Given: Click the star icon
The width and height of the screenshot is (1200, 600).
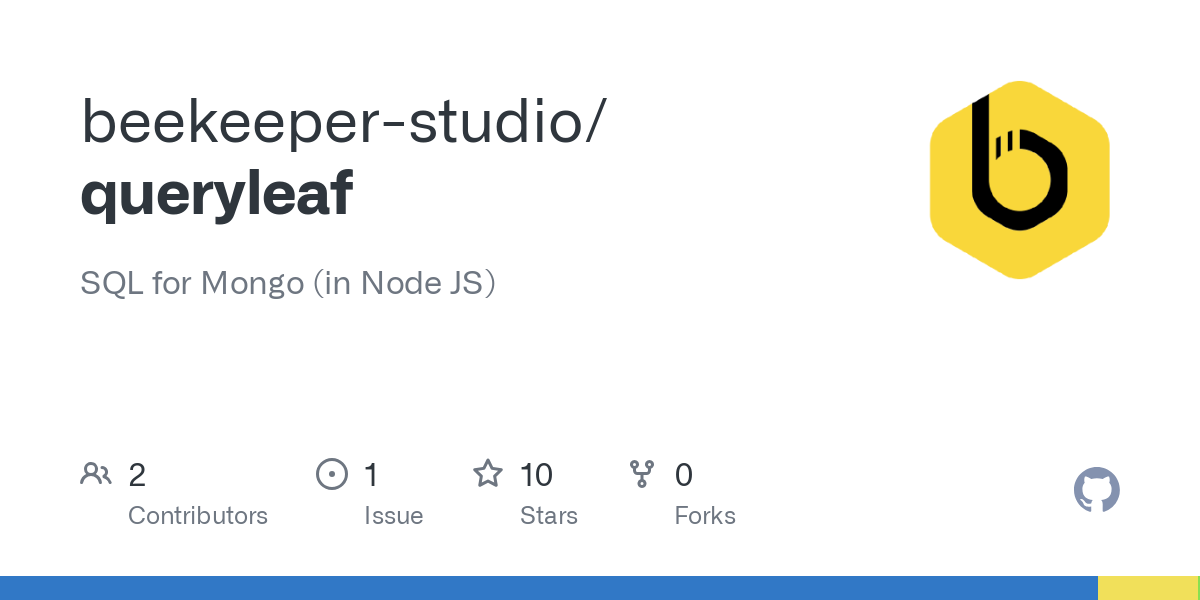Looking at the screenshot, I should pos(488,474).
